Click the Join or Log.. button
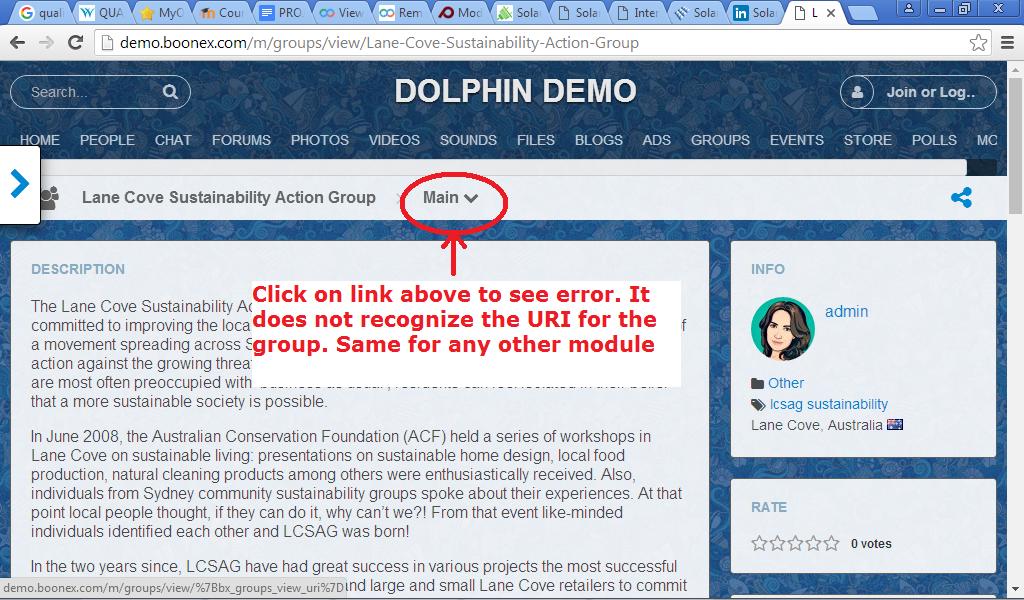The image size is (1024, 600). pos(918,91)
